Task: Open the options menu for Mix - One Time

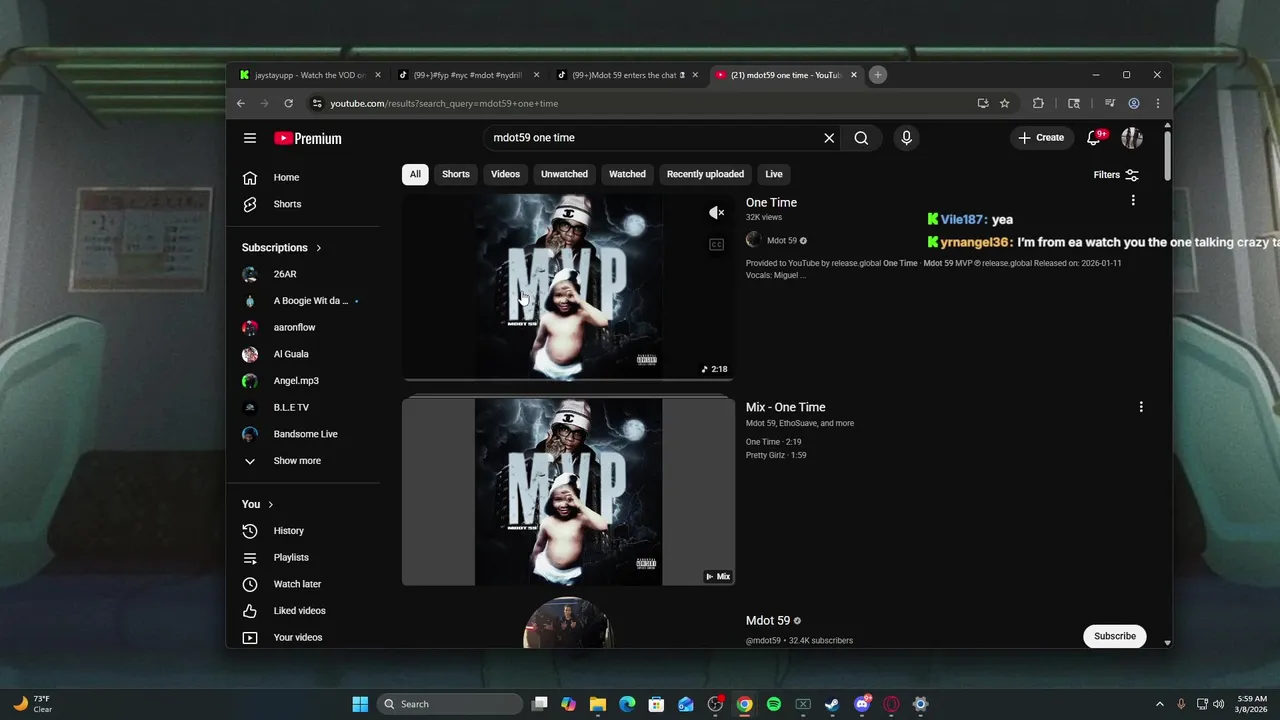Action: (x=1141, y=407)
